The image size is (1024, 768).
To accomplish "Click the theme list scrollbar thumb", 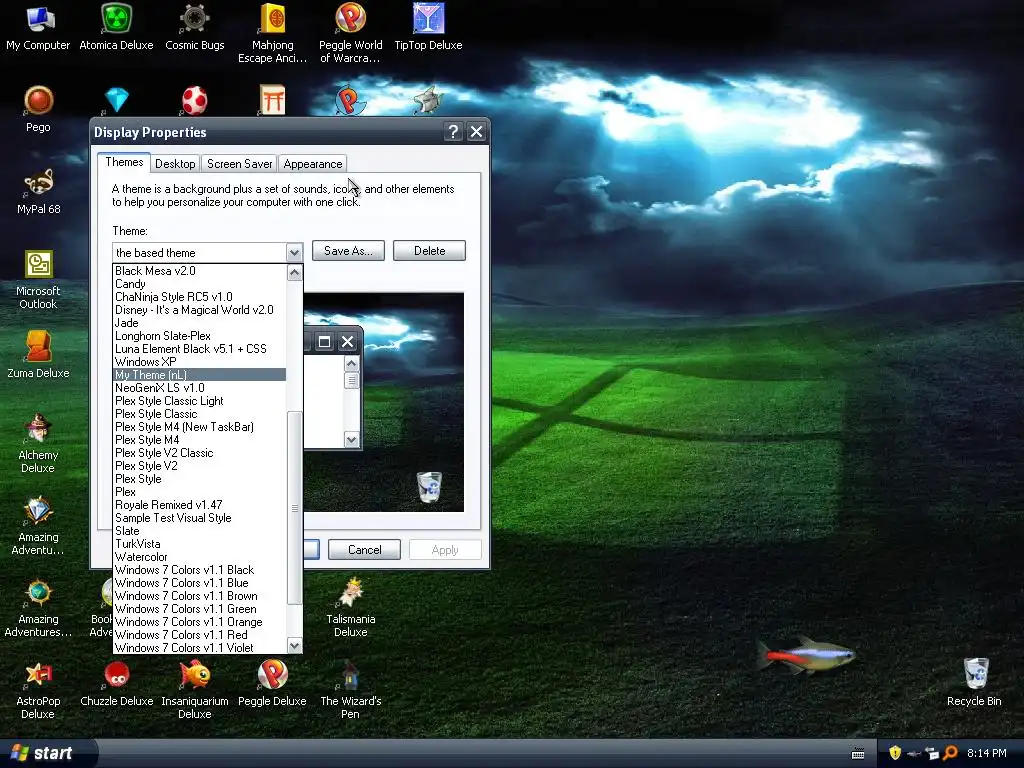I will click(x=295, y=508).
